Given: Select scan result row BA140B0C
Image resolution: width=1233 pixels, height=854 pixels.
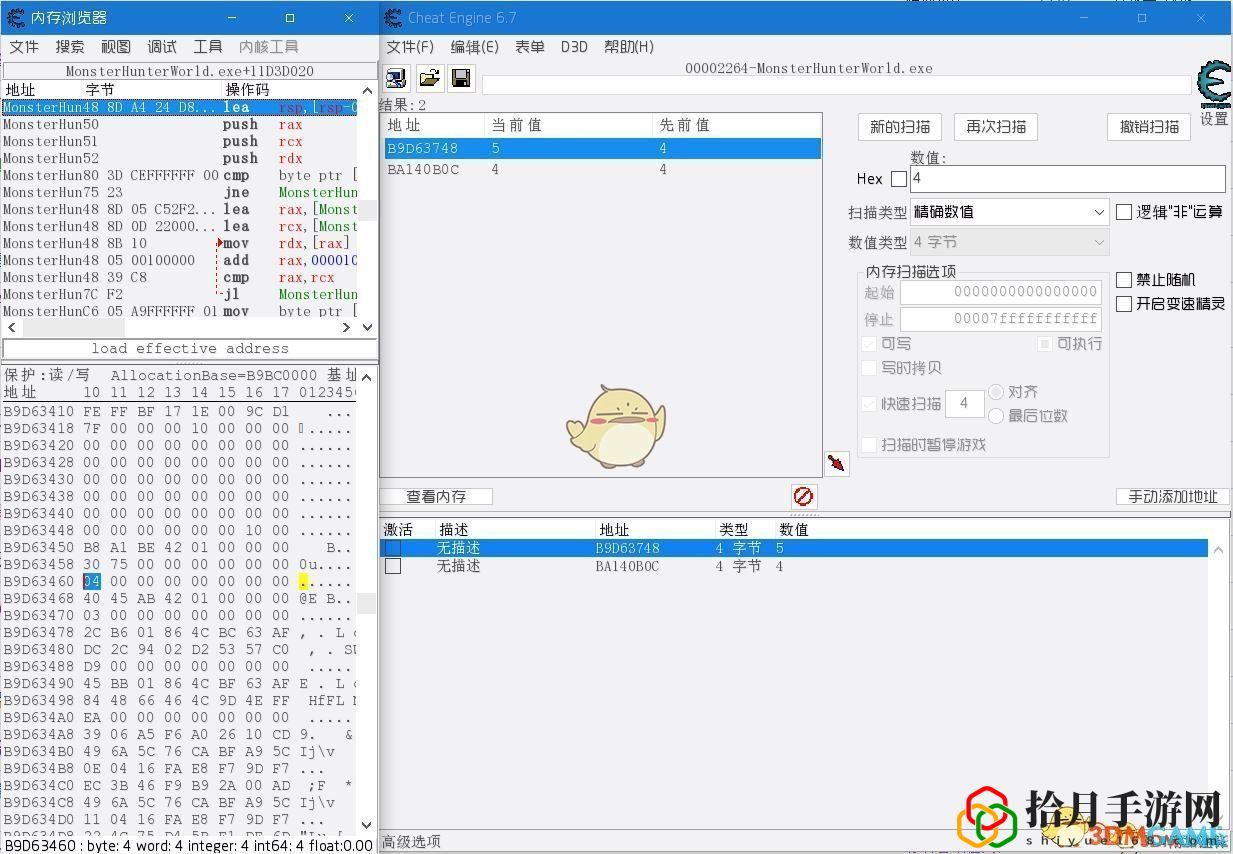Looking at the screenshot, I should click(x=603, y=169).
